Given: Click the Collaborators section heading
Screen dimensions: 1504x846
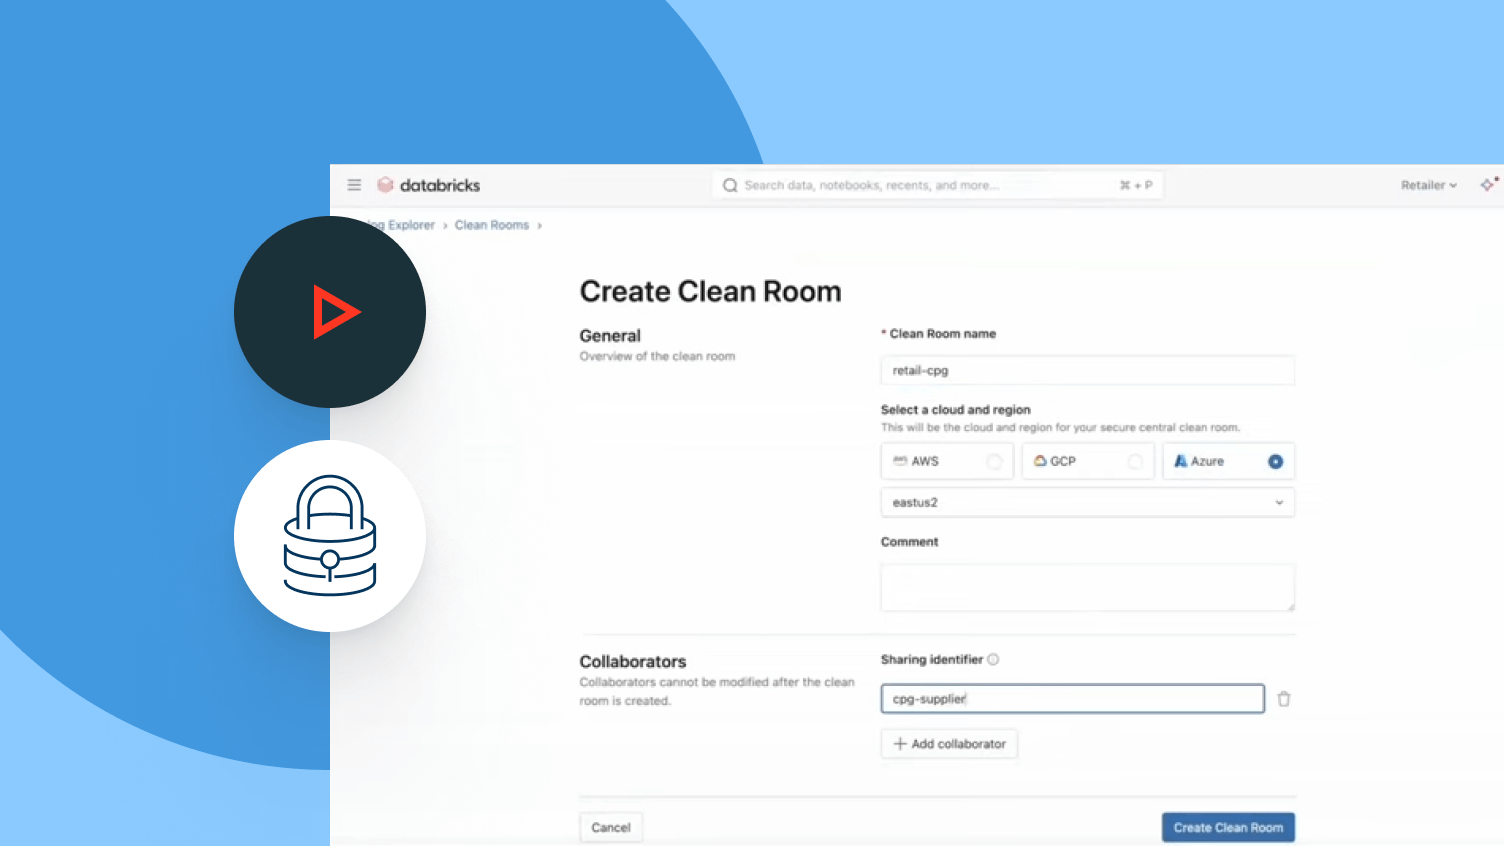Looking at the screenshot, I should (633, 662).
